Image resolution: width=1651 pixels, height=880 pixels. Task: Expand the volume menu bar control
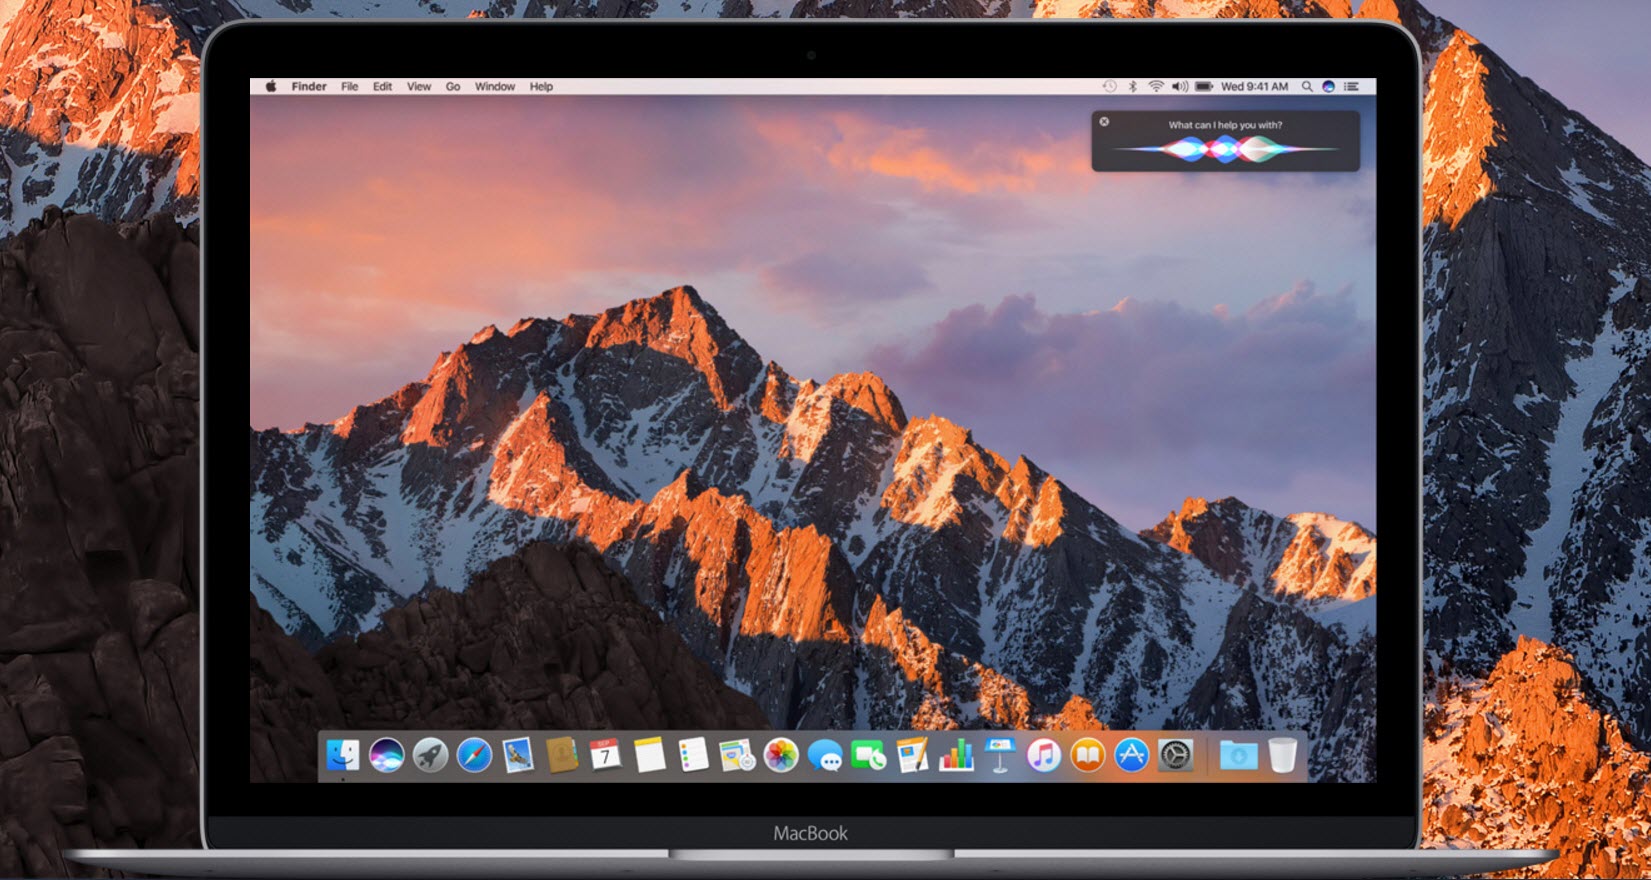click(1180, 87)
